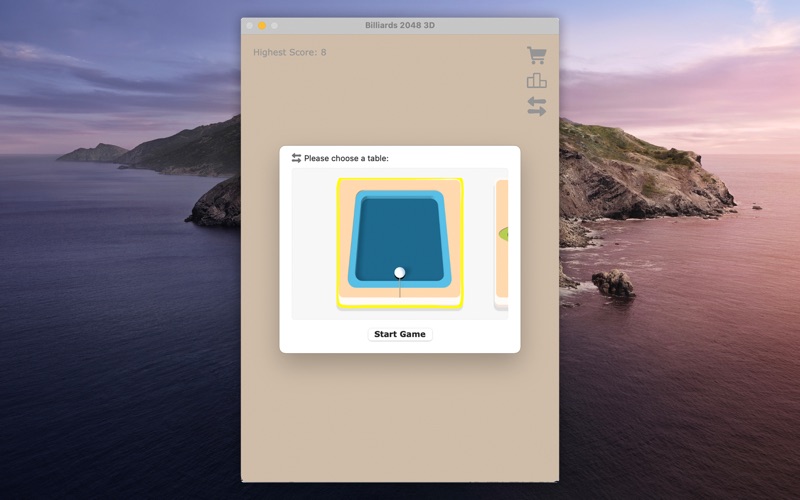Open the leaderboard podium icon

(537, 81)
